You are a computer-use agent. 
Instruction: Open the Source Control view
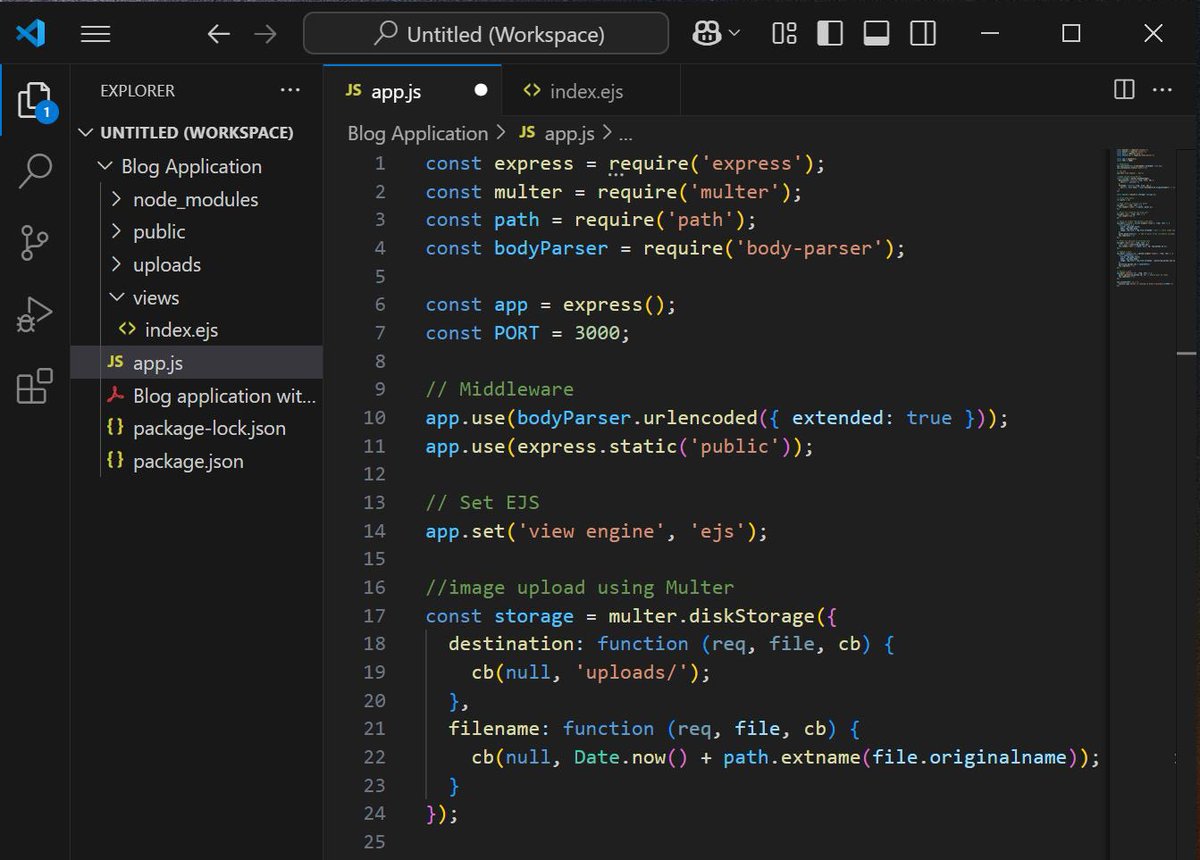pyautogui.click(x=34, y=243)
